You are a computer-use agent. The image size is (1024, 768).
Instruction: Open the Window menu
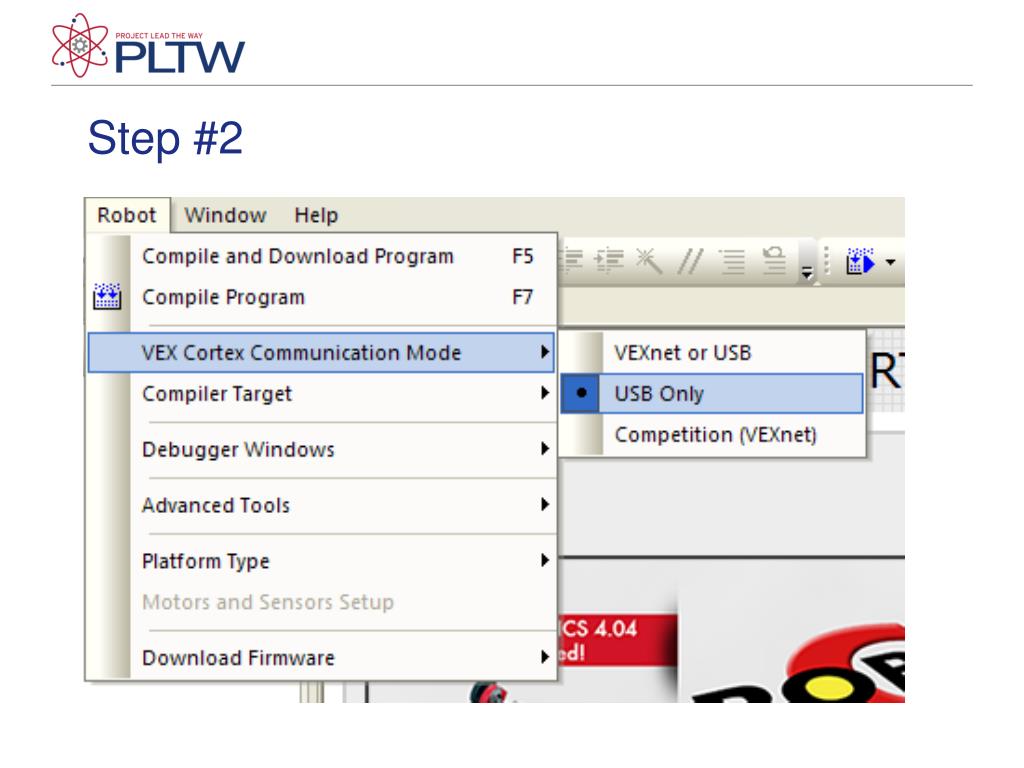tap(225, 215)
